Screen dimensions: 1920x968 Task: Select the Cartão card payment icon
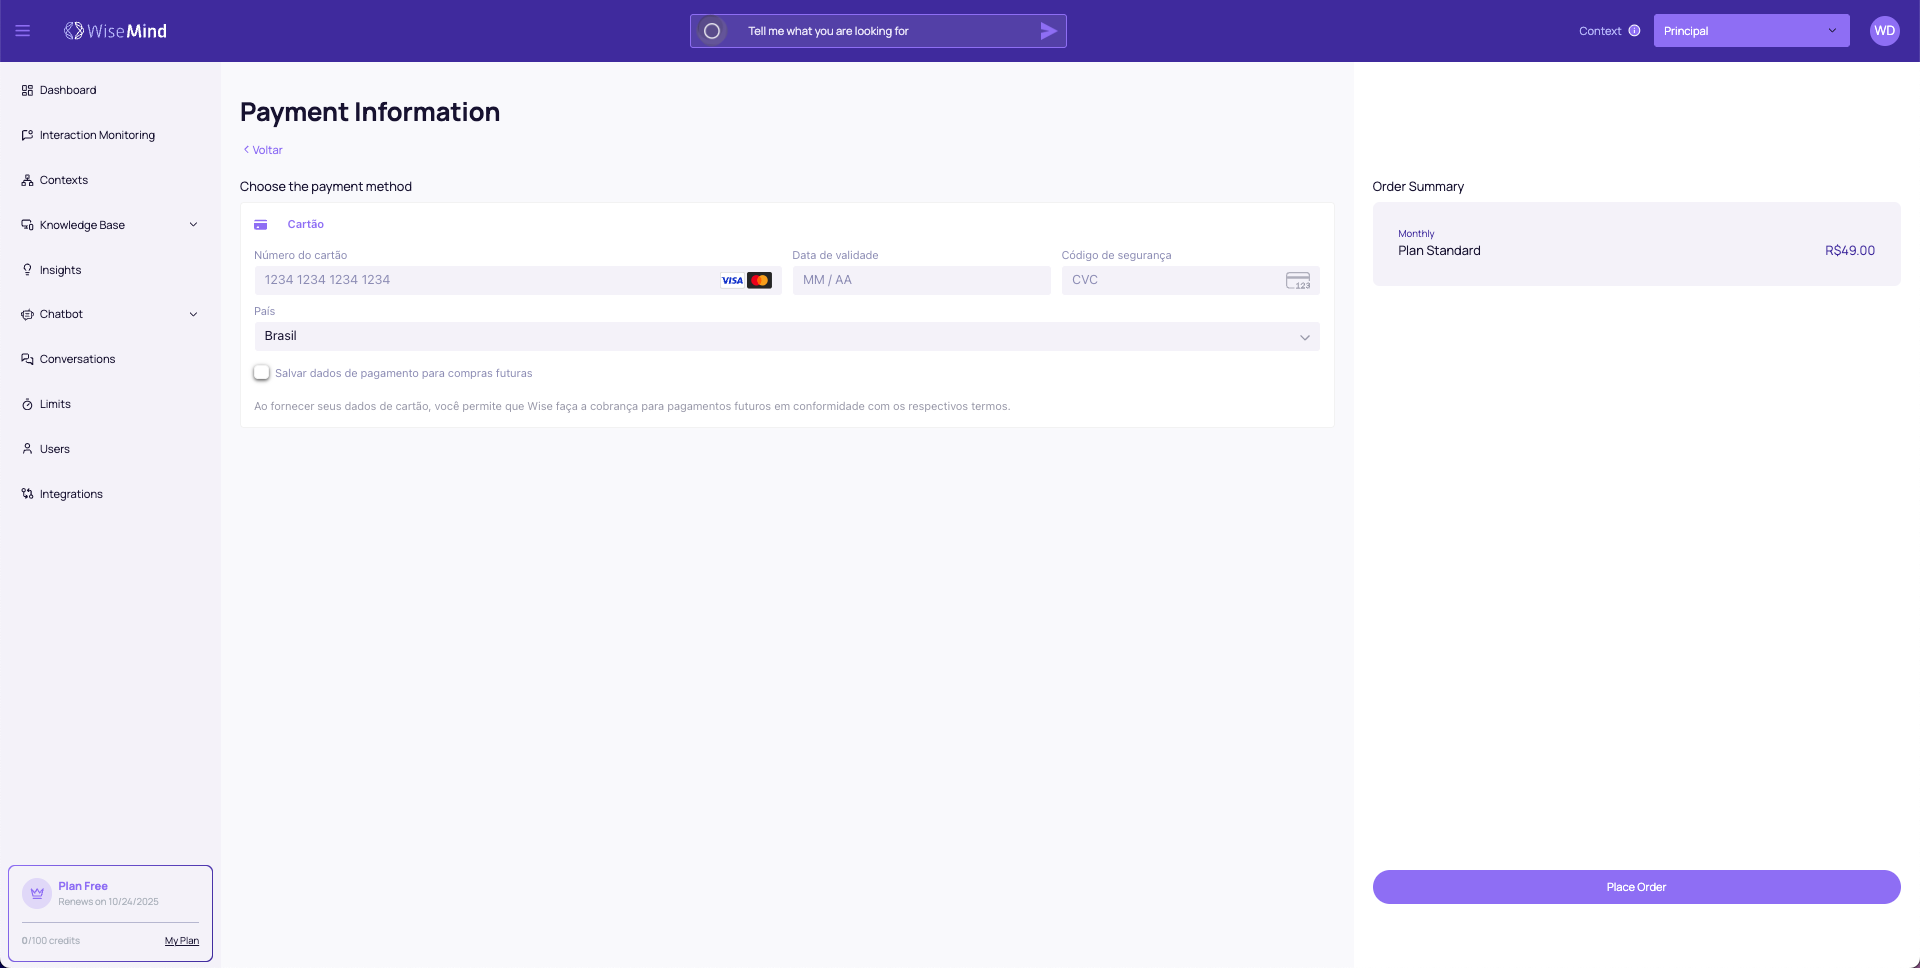261,225
